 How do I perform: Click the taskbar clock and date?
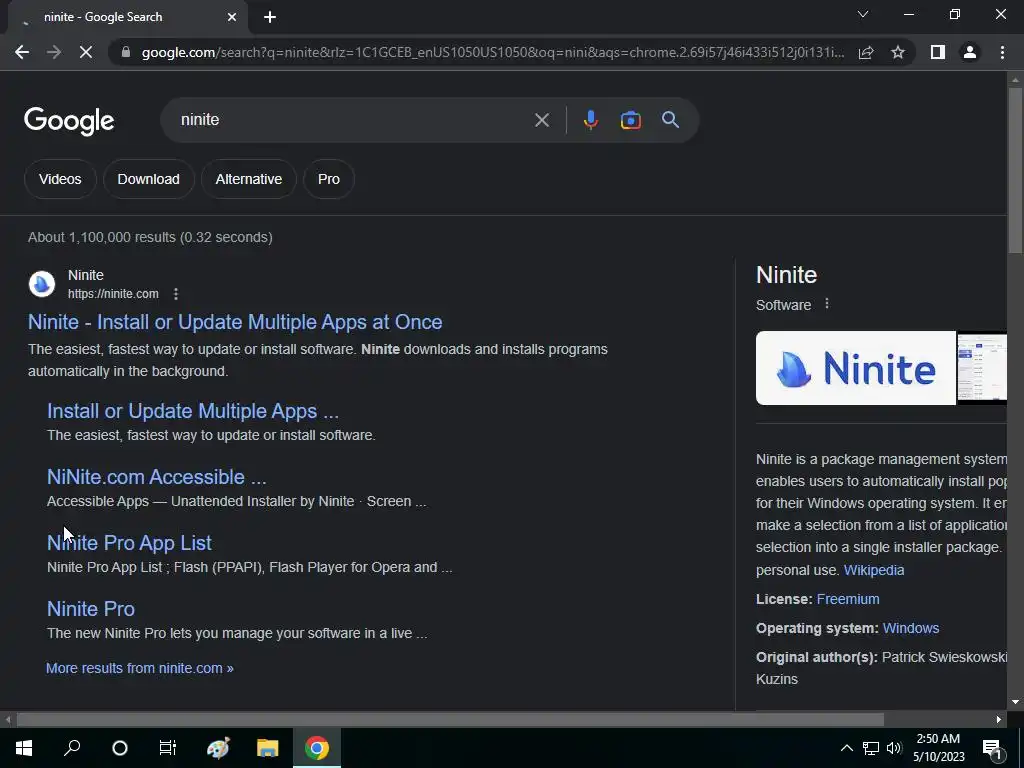[938, 748]
